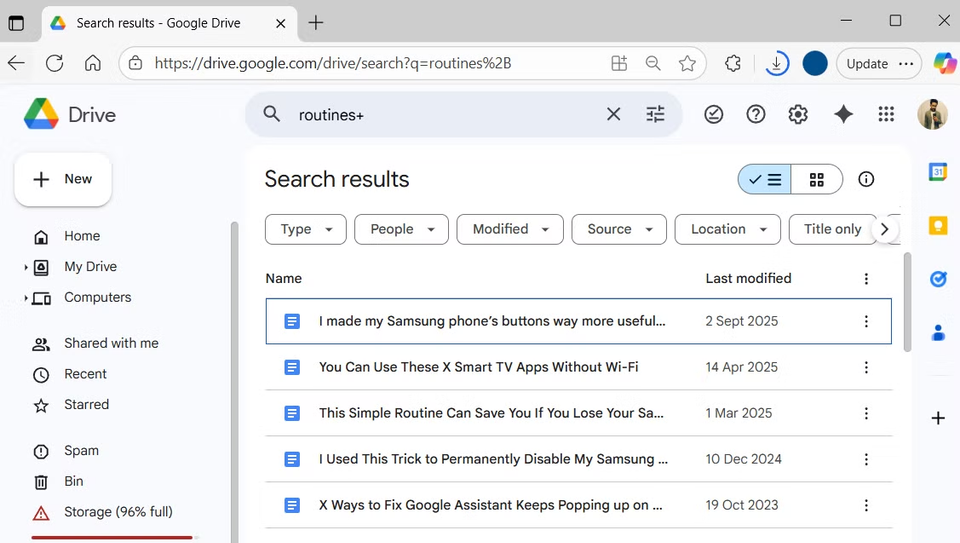This screenshot has height=543, width=960.
Task: Click the New button
Action: (x=63, y=179)
